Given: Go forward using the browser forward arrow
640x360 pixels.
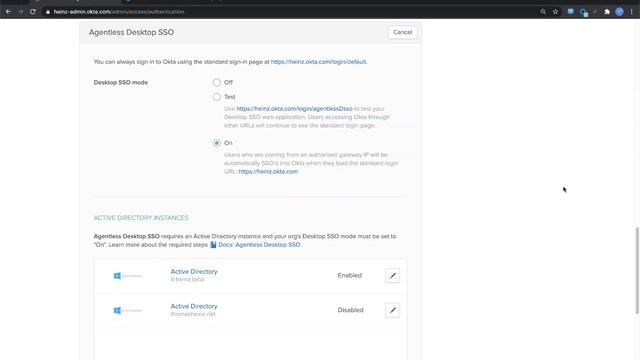Looking at the screenshot, I should coord(20,12).
